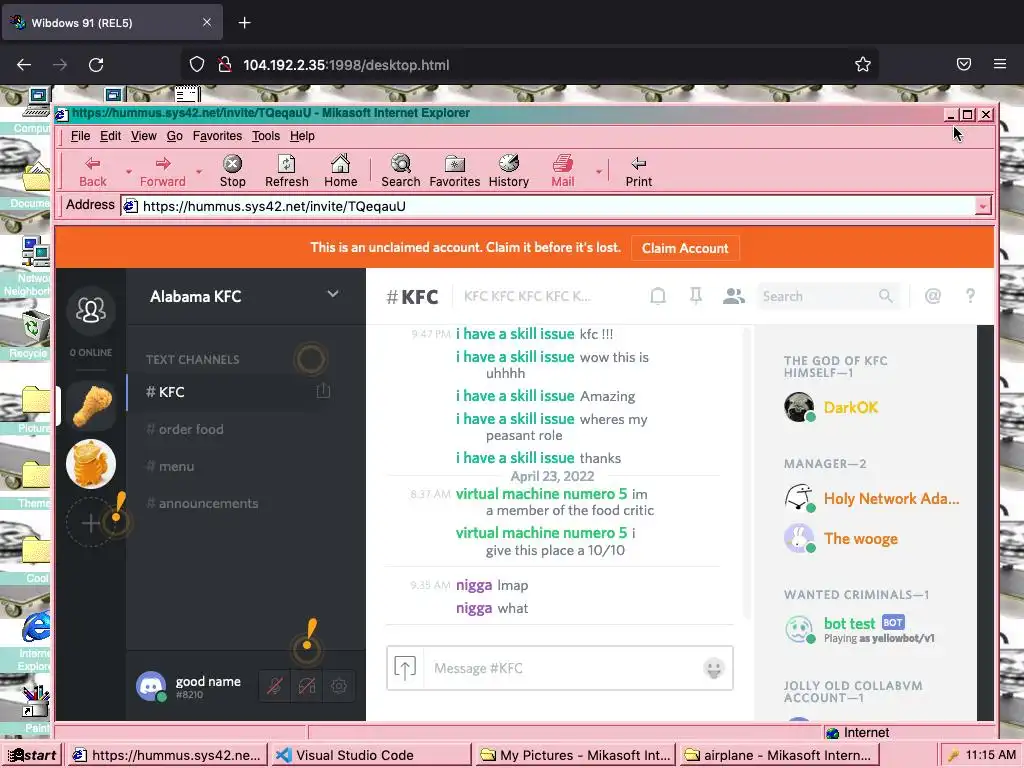Open a new Firefox tab
Viewport: 1024px width, 768px height.
[x=244, y=23]
